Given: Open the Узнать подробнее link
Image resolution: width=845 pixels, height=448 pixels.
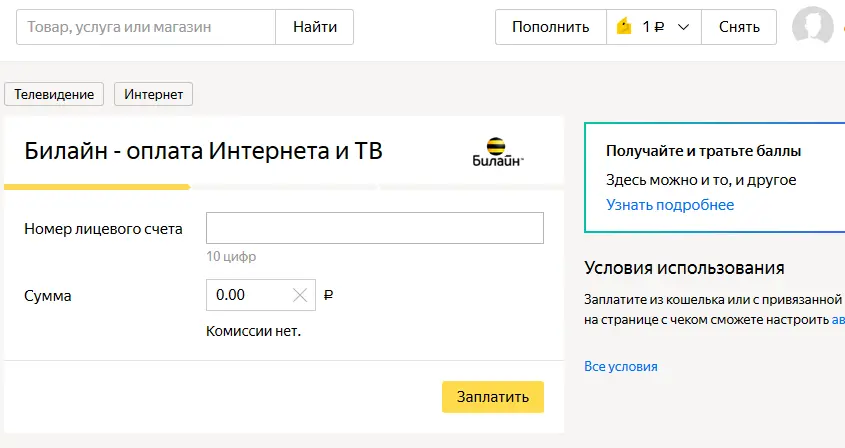Looking at the screenshot, I should (670, 205).
